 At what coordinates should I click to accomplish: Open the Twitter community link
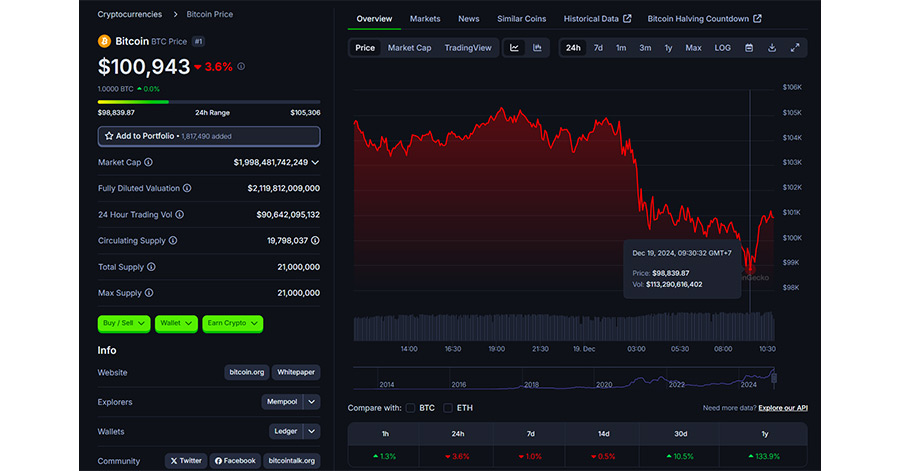click(186, 461)
